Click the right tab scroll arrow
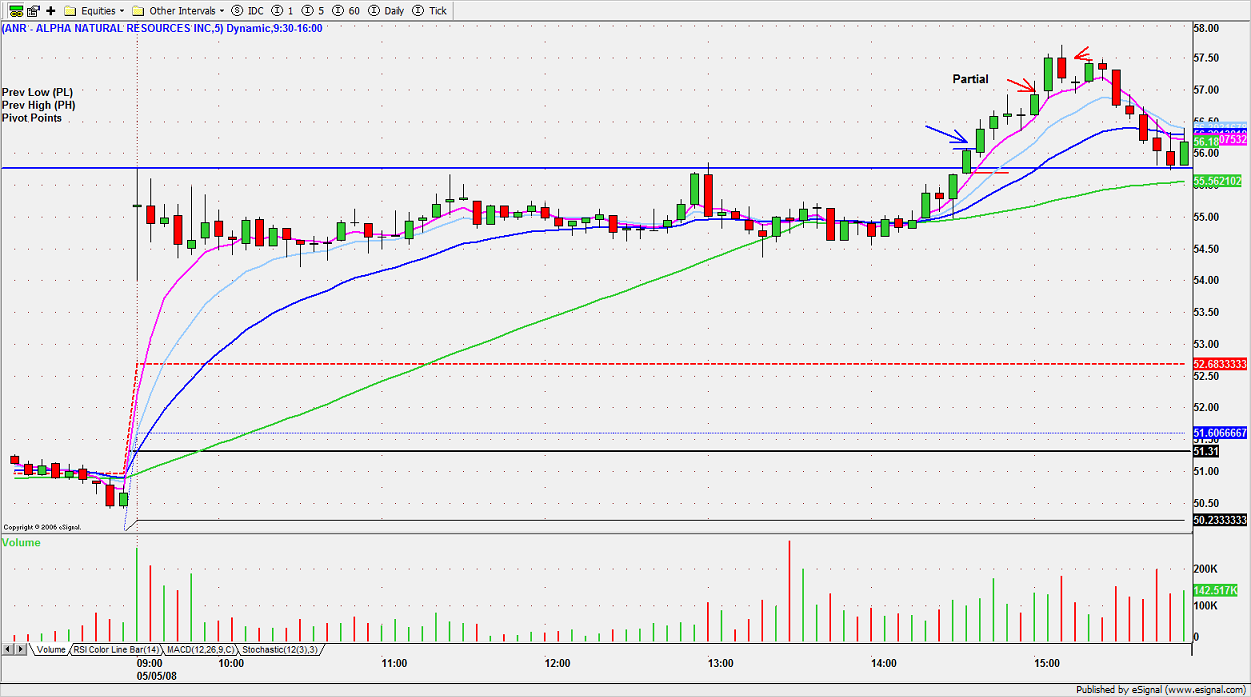 coord(19,650)
